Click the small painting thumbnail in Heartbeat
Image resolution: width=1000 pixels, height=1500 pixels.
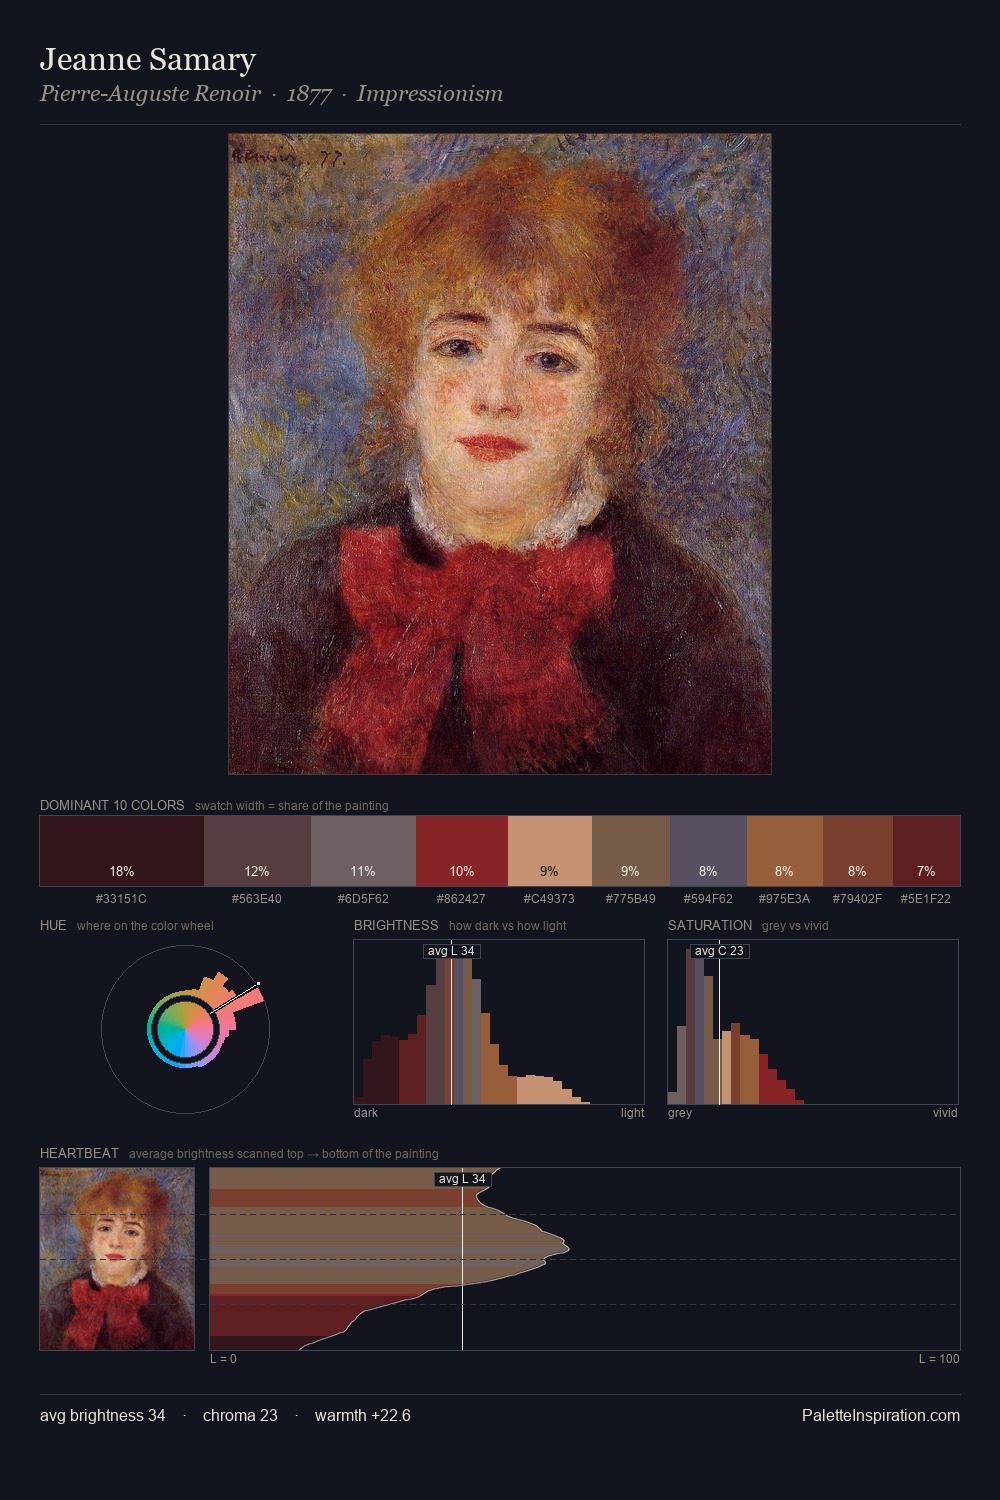tap(117, 1259)
